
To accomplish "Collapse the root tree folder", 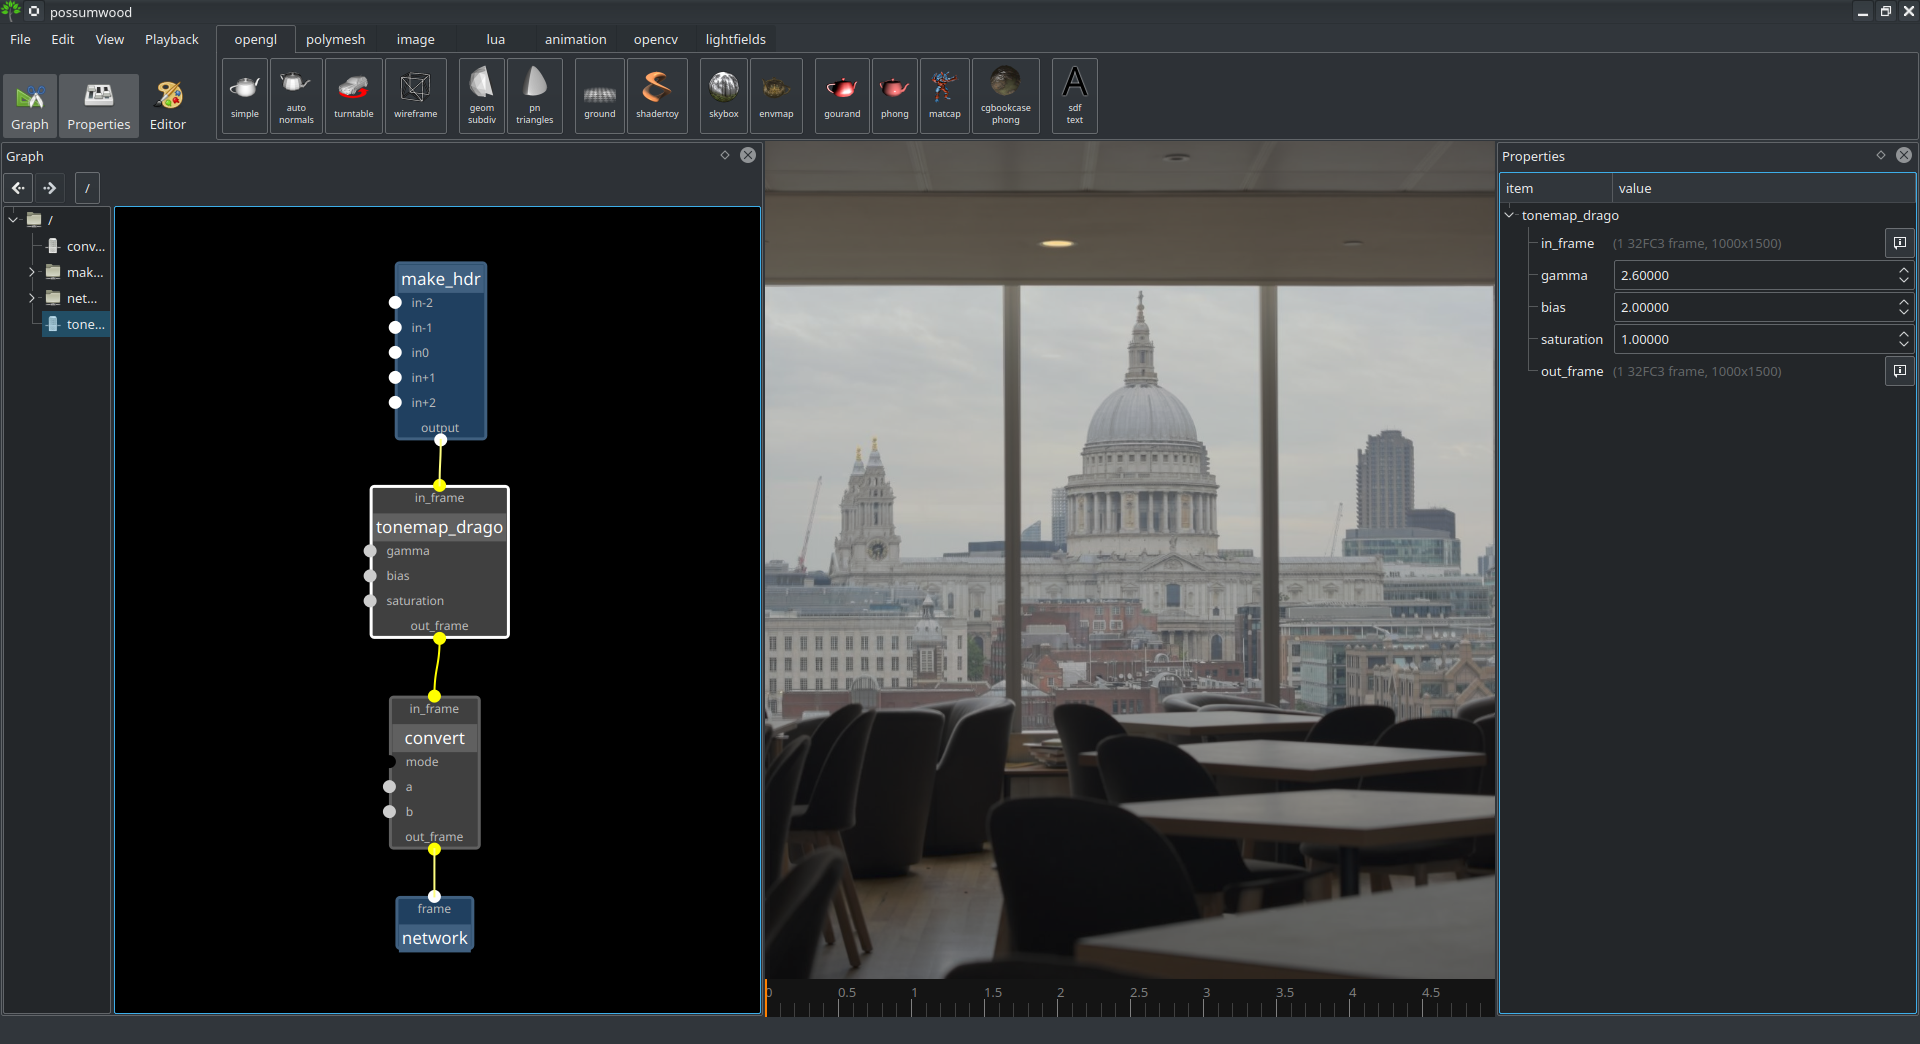I will tap(13, 219).
